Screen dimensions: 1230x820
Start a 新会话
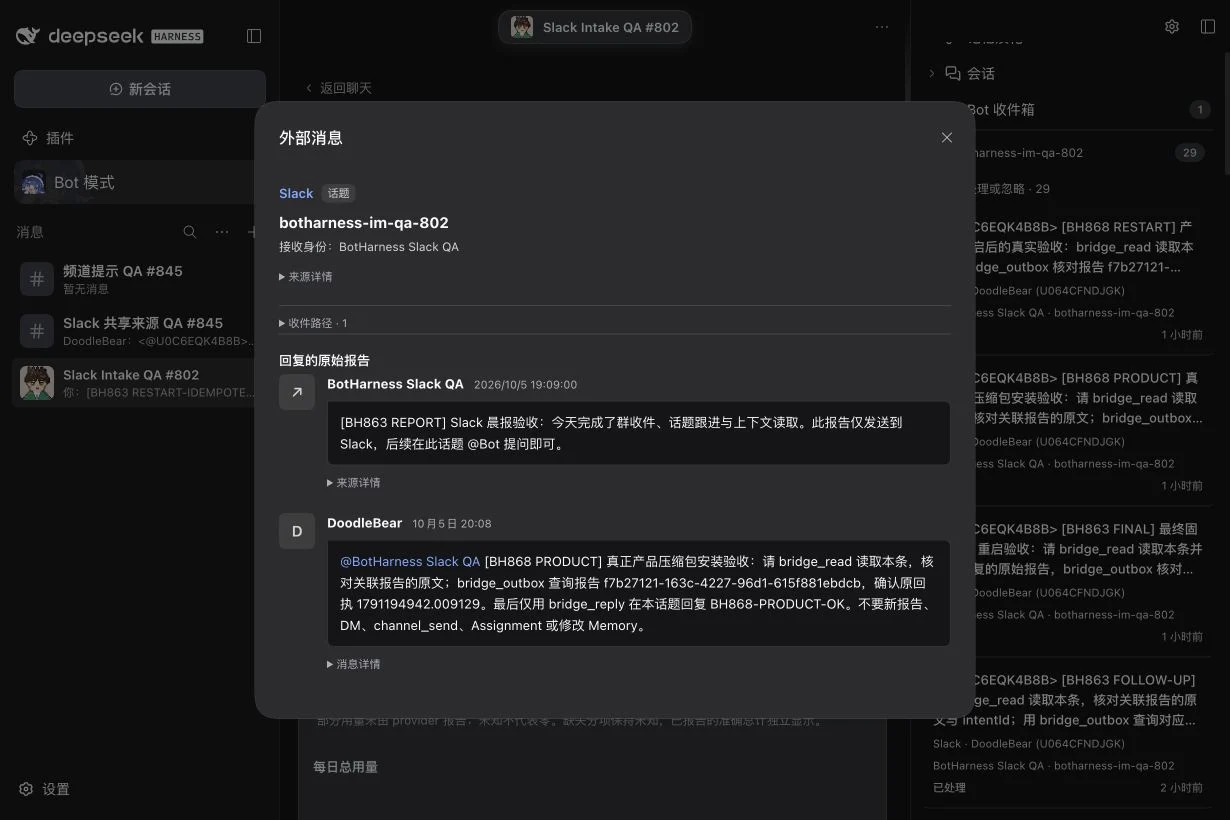click(x=140, y=89)
